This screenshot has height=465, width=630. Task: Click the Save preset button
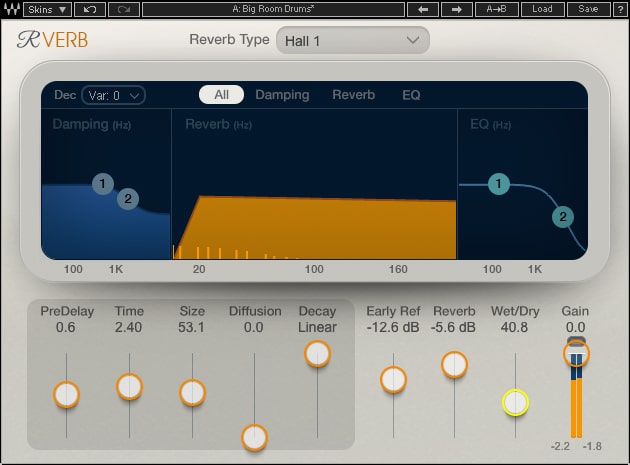pos(588,9)
